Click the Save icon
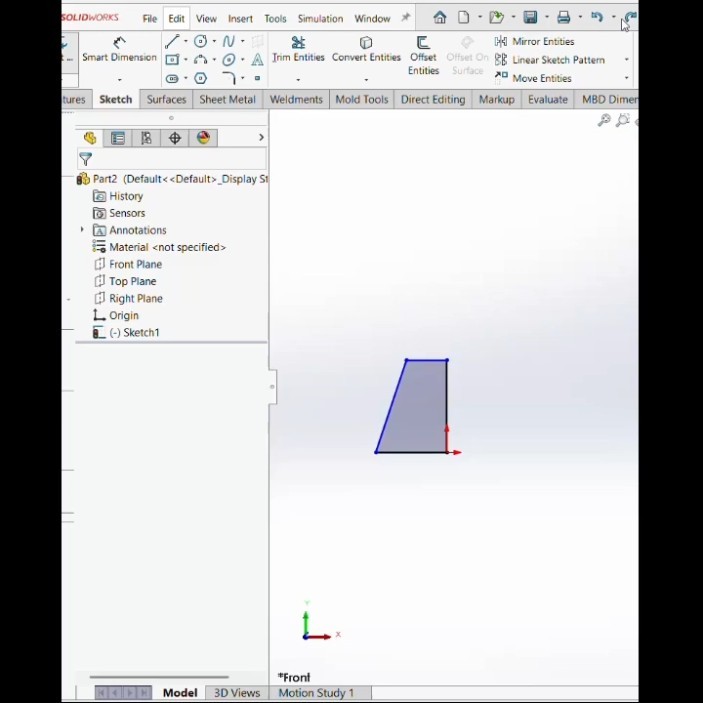This screenshot has width=703, height=703. pos(530,17)
